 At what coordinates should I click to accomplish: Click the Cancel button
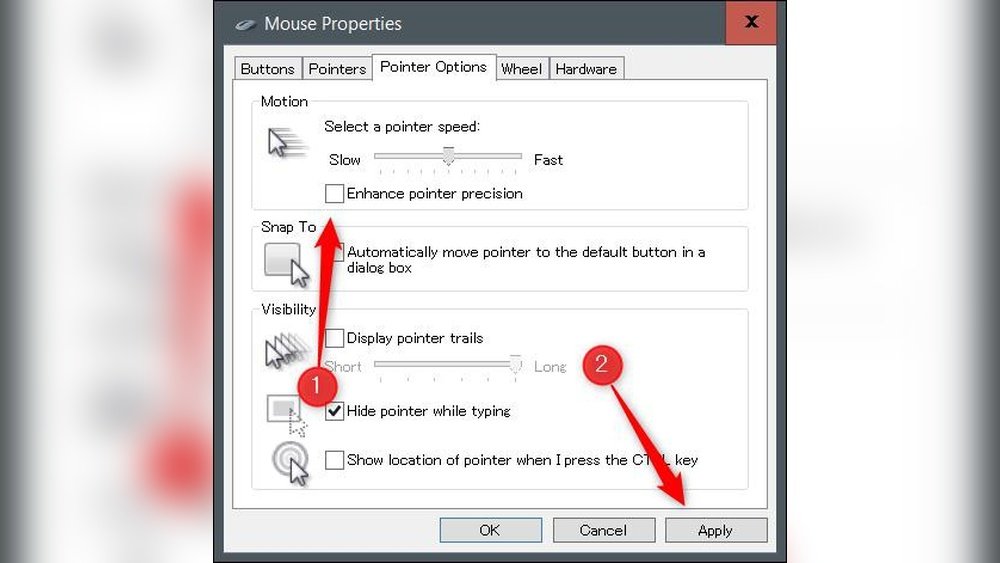(603, 530)
